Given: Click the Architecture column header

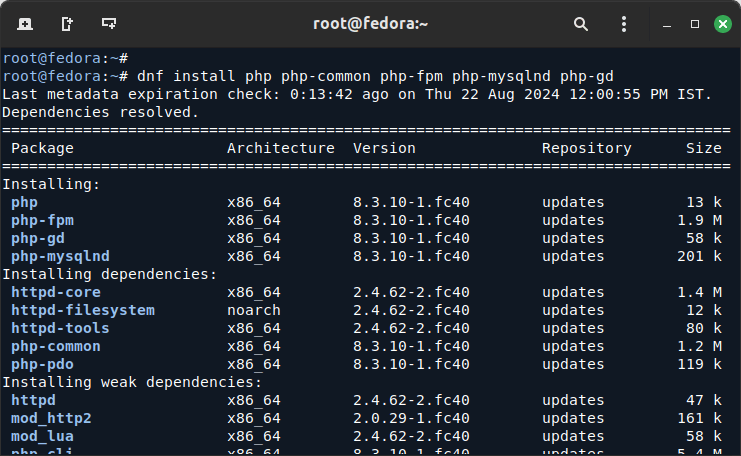Looking at the screenshot, I should [281, 148].
